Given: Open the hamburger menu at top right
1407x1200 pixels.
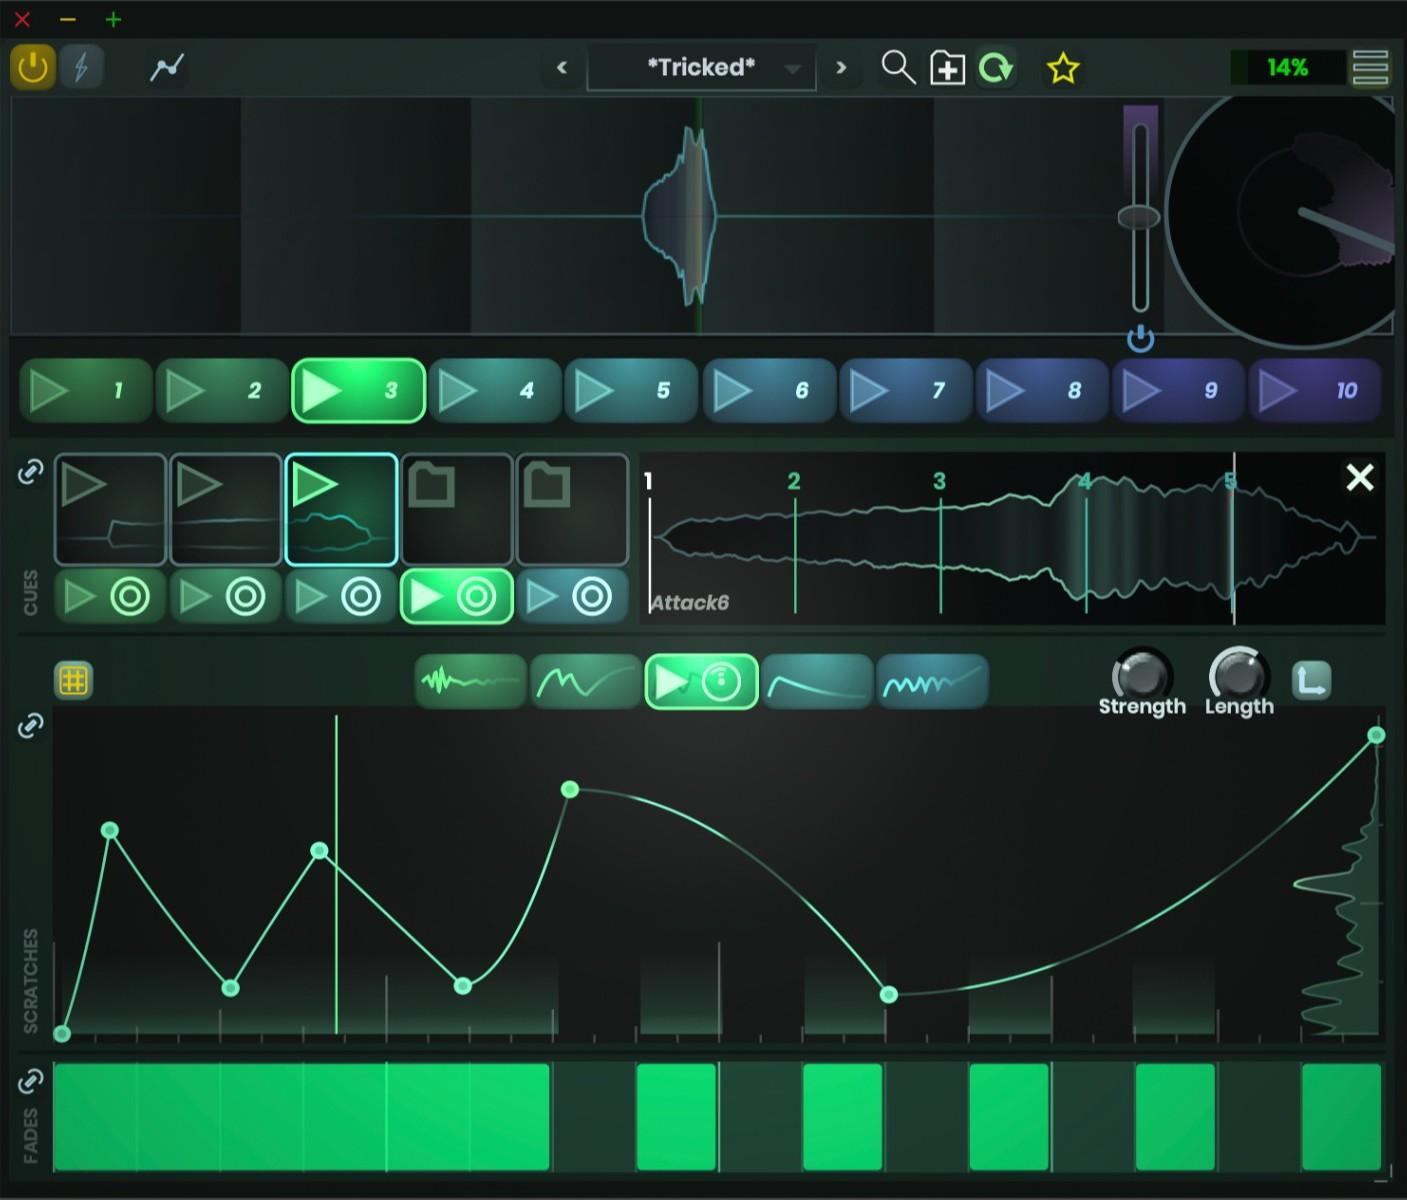Looking at the screenshot, I should tap(1371, 68).
